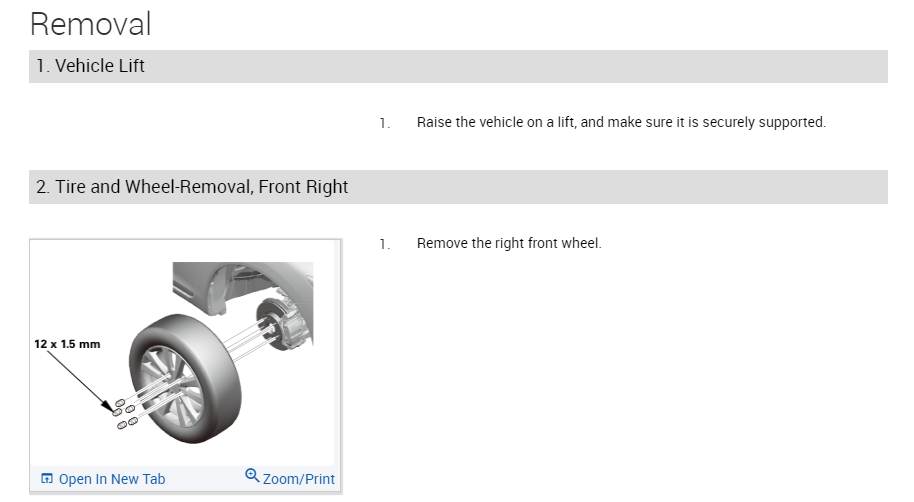Viewport: 914px width, 502px height.
Task: Click the Open In New Tab icon
Action: click(x=46, y=479)
